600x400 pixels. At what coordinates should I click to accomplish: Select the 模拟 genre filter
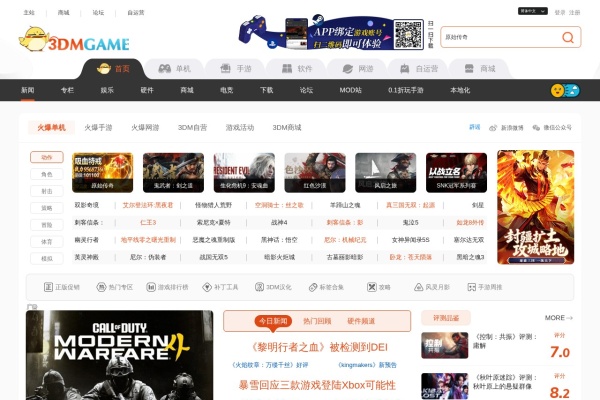(x=47, y=258)
